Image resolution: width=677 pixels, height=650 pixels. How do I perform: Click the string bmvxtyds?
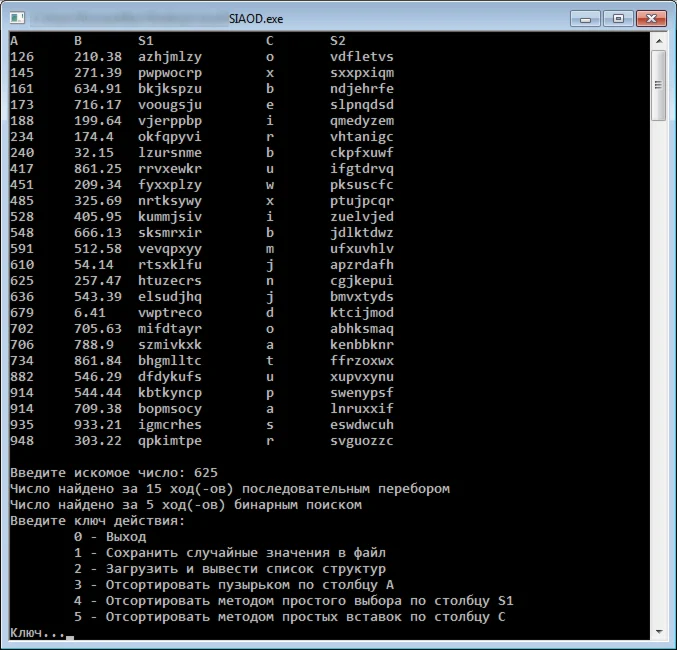coord(362,297)
